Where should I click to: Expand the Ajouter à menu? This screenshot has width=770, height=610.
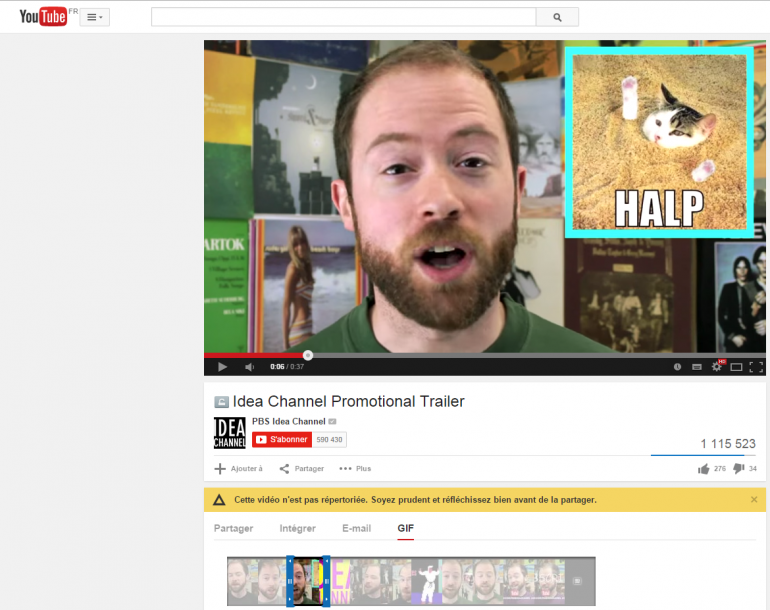(x=239, y=468)
